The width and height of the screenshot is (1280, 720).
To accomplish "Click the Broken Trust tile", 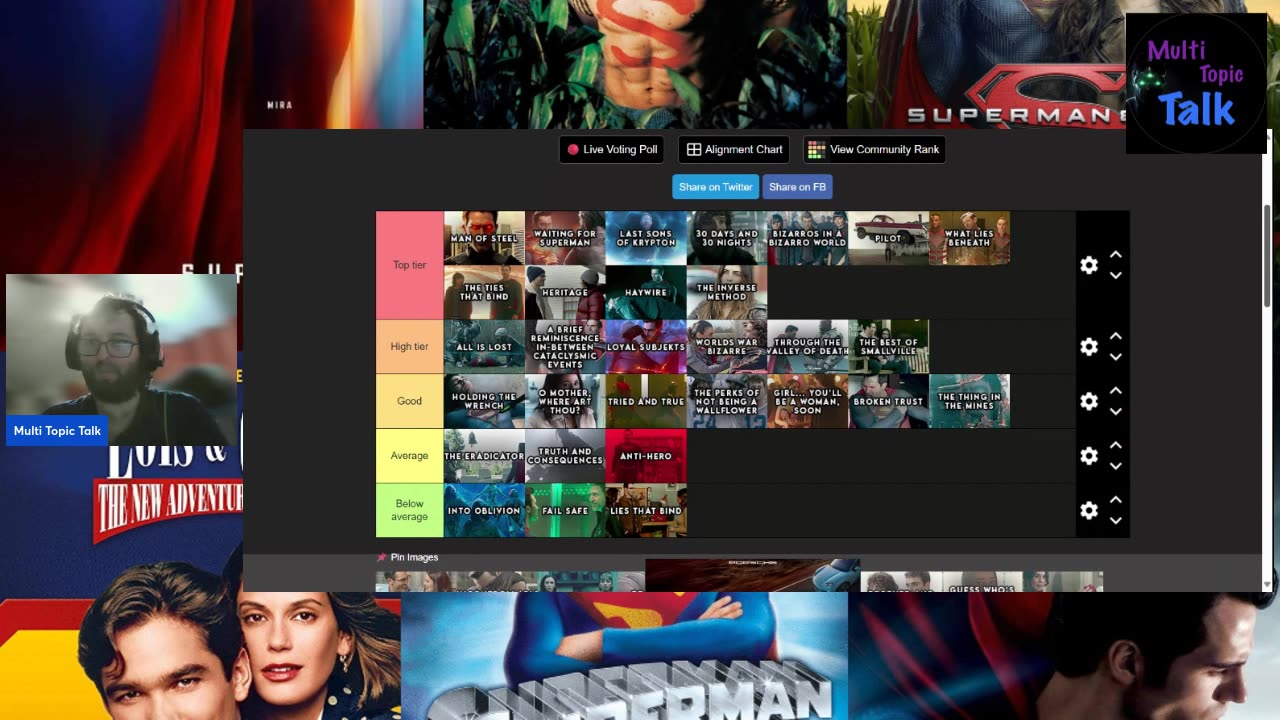I will click(889, 401).
